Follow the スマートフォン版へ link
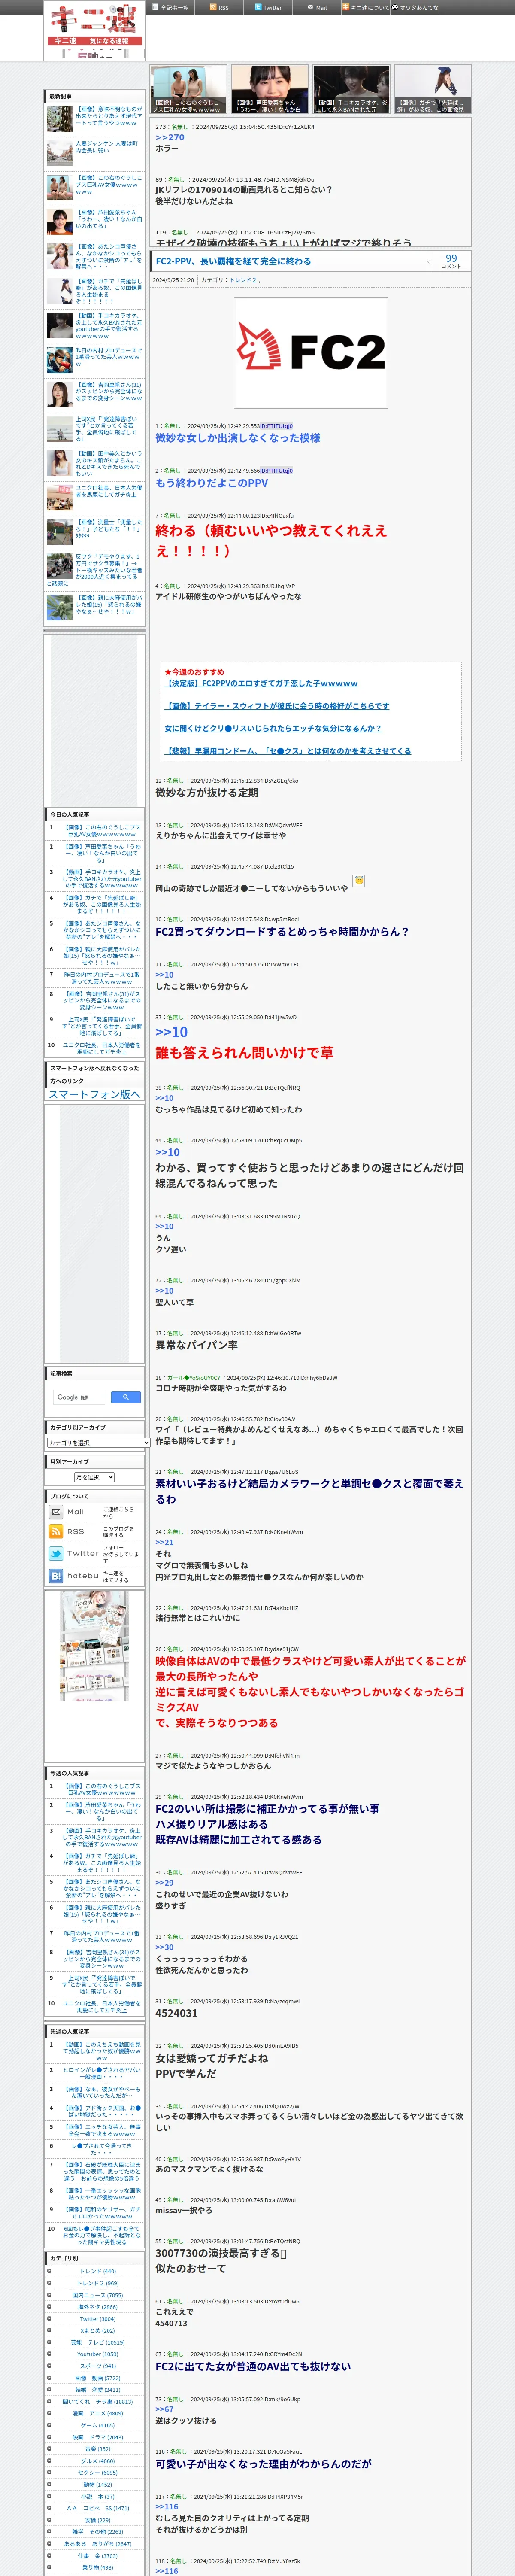The width and height of the screenshot is (515, 2576). click(x=95, y=1094)
